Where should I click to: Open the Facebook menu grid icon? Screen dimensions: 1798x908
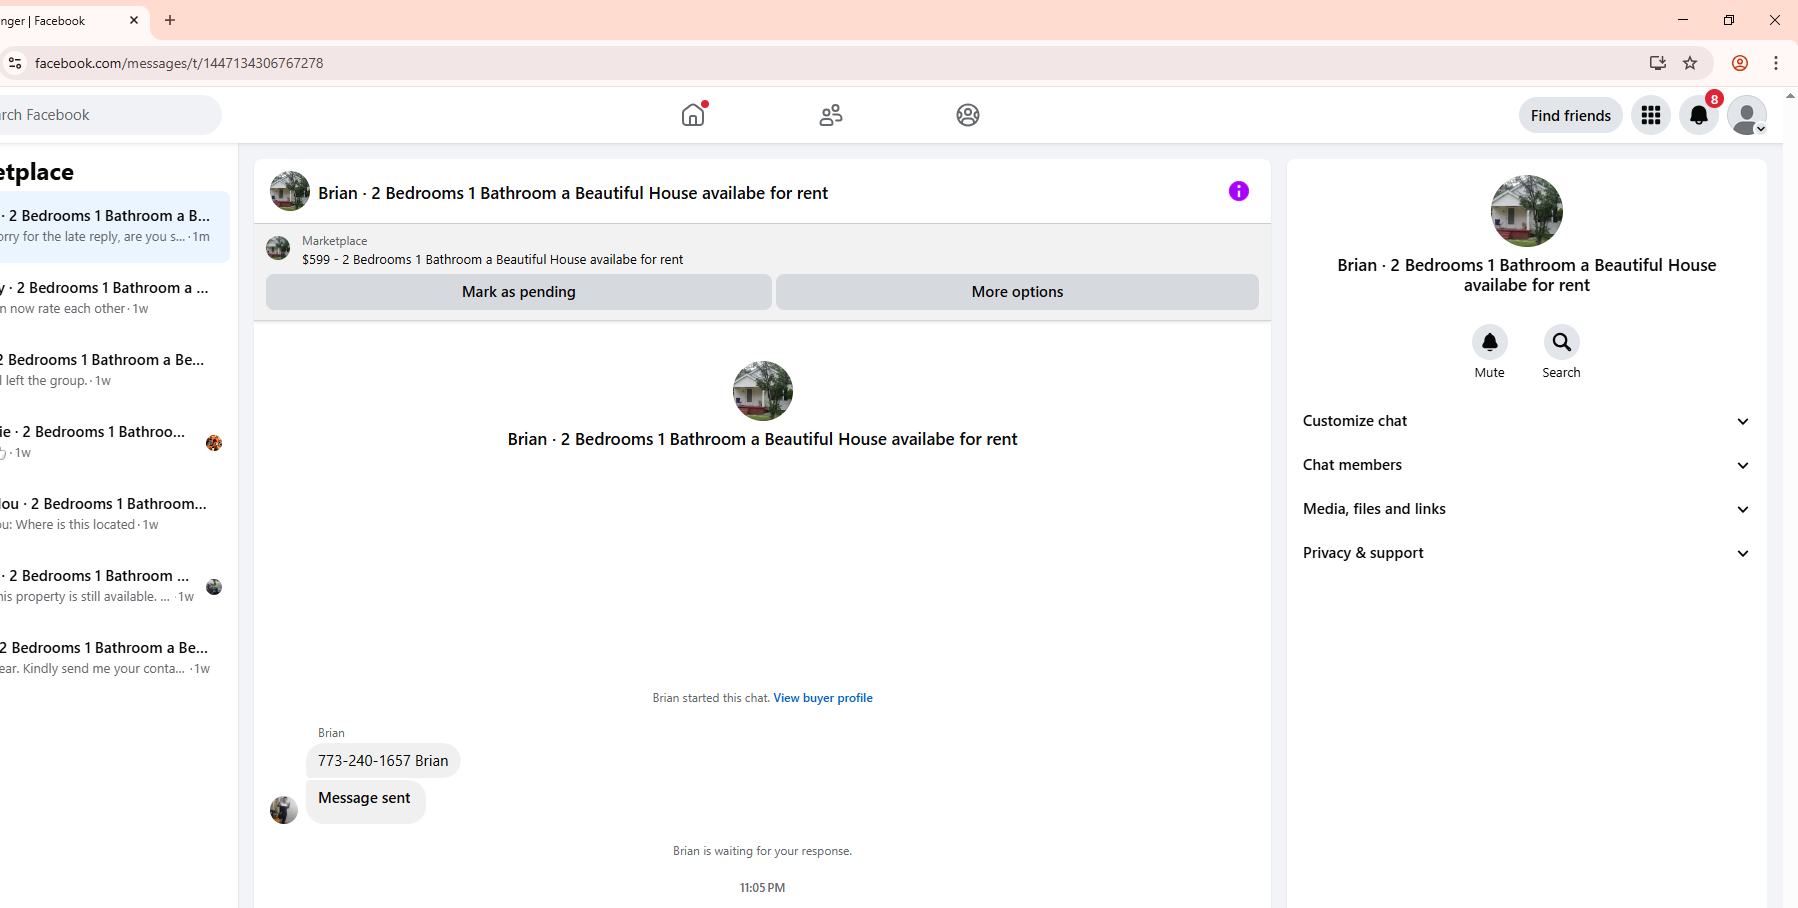point(1651,115)
